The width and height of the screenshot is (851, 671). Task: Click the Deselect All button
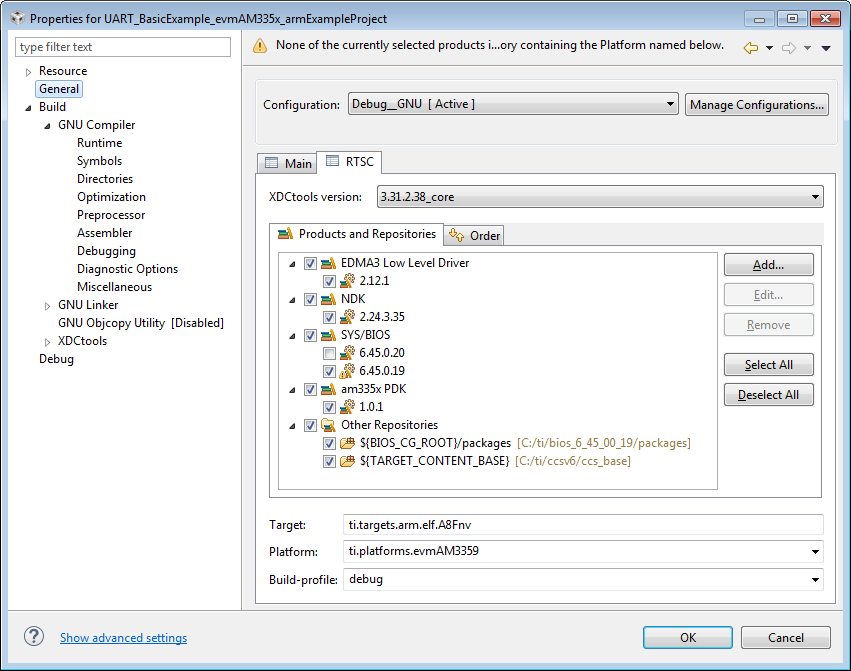click(x=769, y=395)
